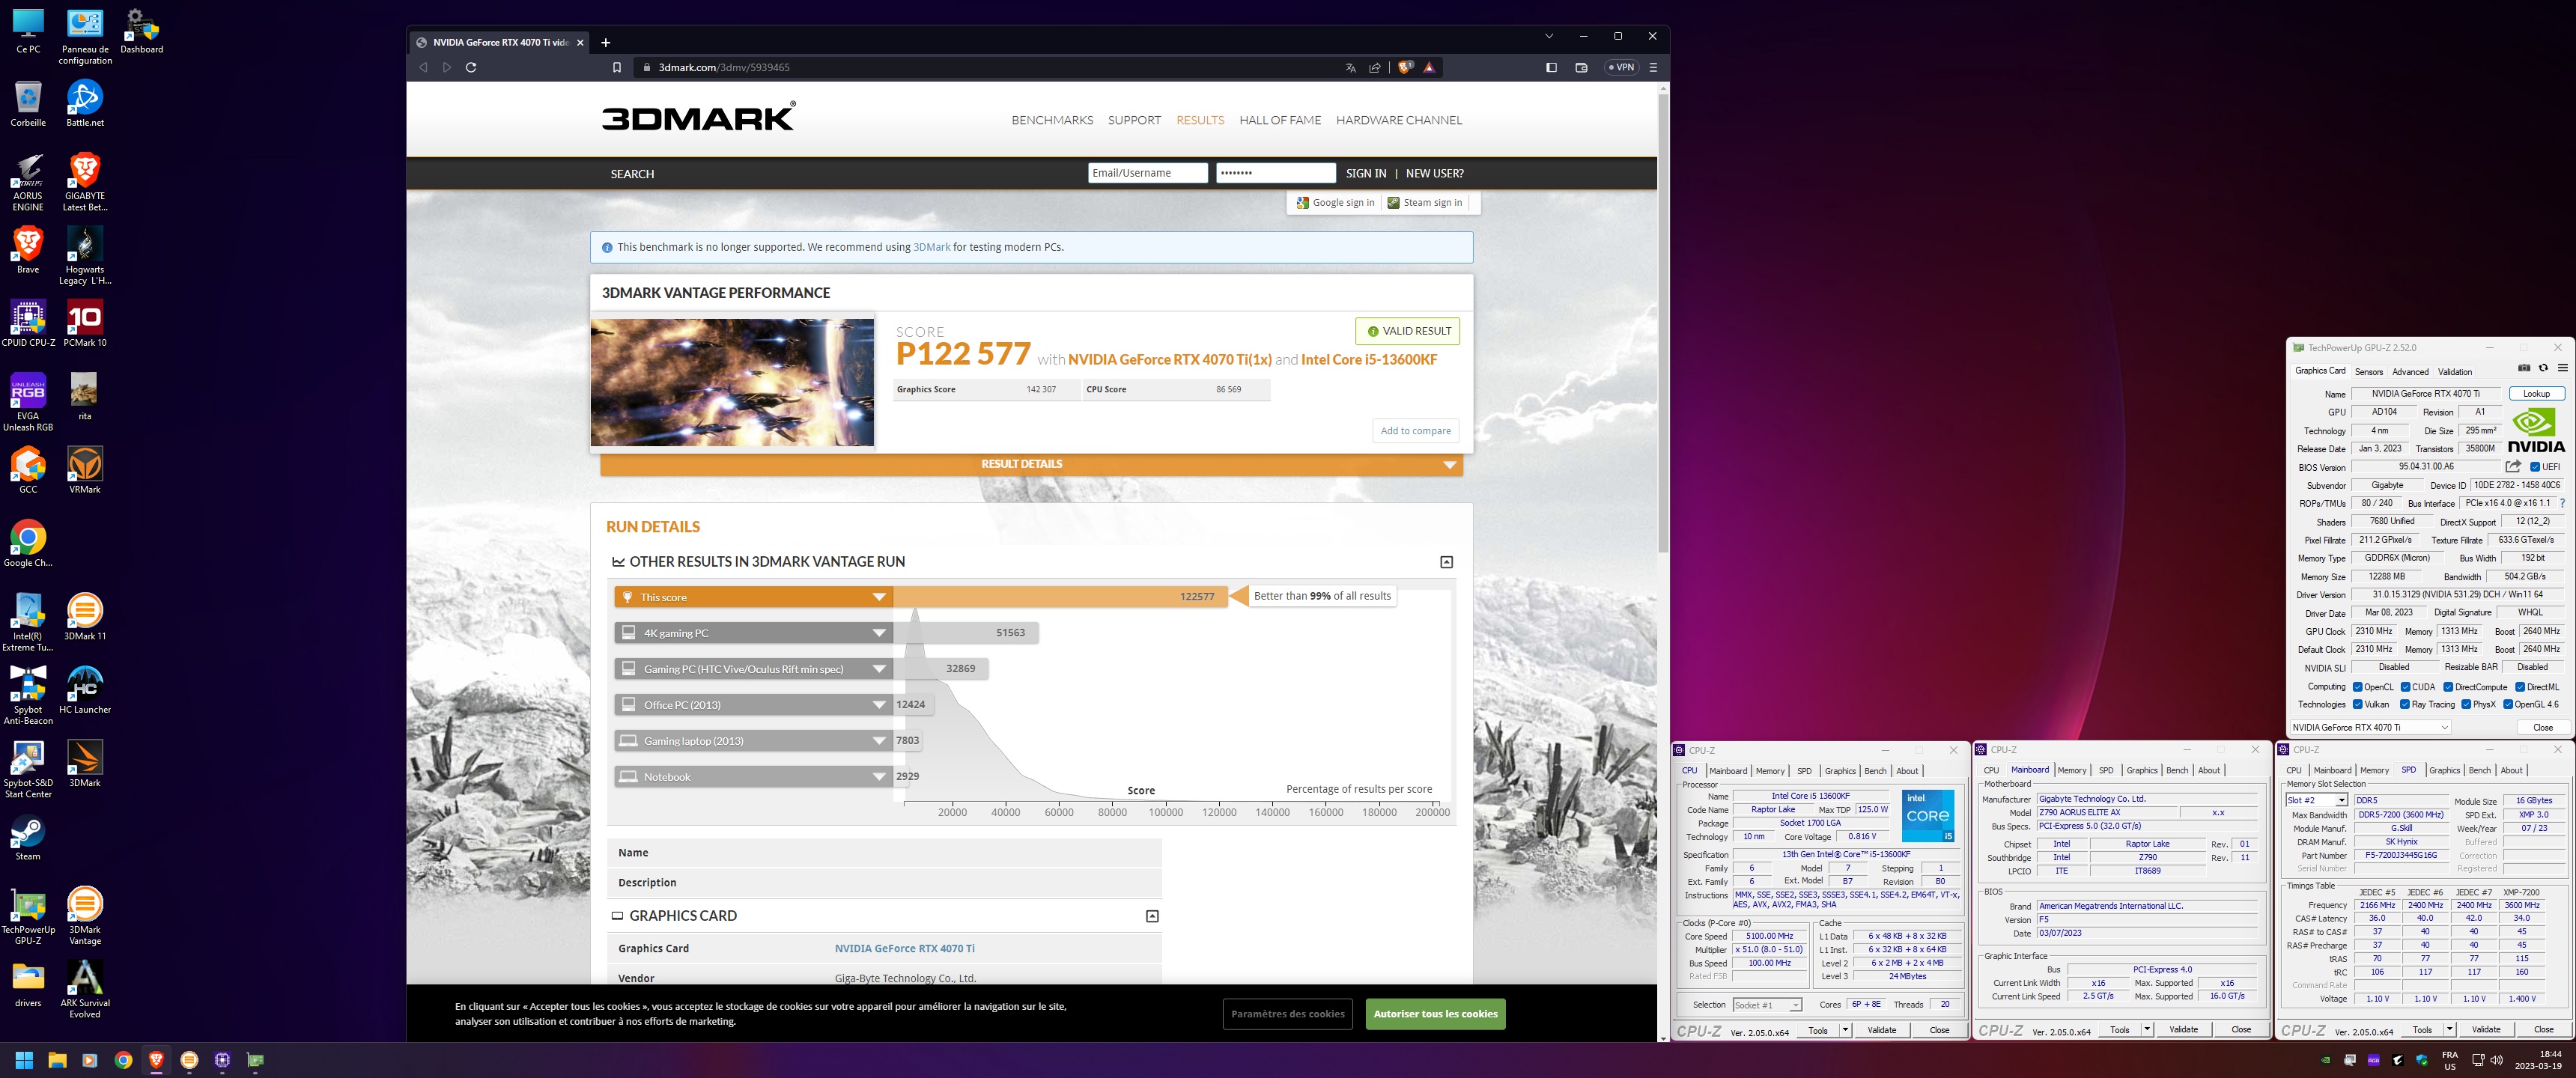Click the translate page icon in the address bar
The height and width of the screenshot is (1078, 2576).
tap(1350, 68)
